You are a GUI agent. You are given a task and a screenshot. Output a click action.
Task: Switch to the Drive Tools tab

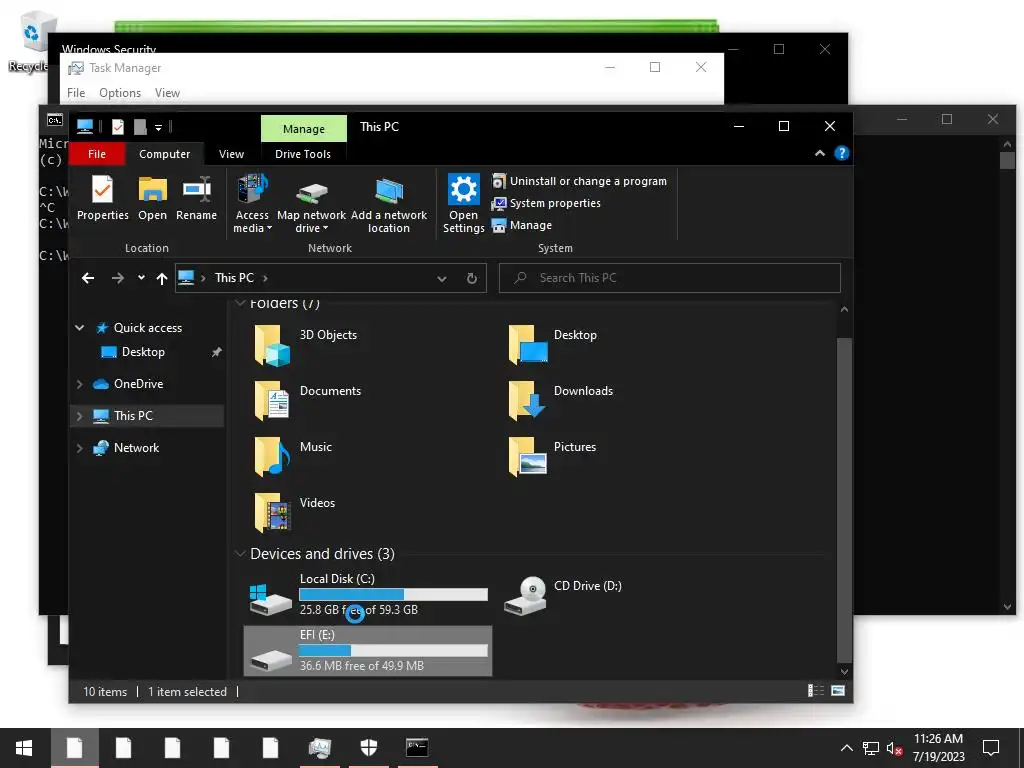302,153
